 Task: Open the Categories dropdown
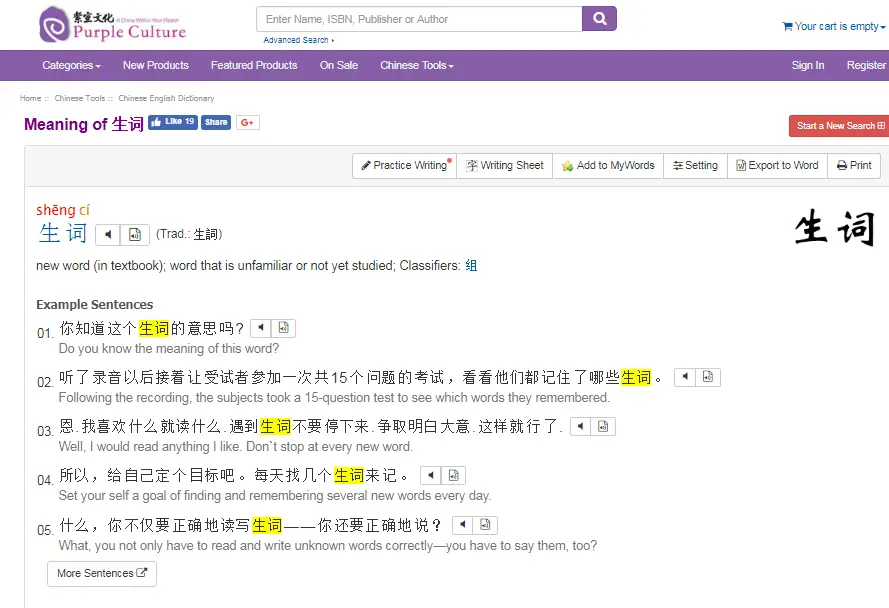pyautogui.click(x=69, y=65)
